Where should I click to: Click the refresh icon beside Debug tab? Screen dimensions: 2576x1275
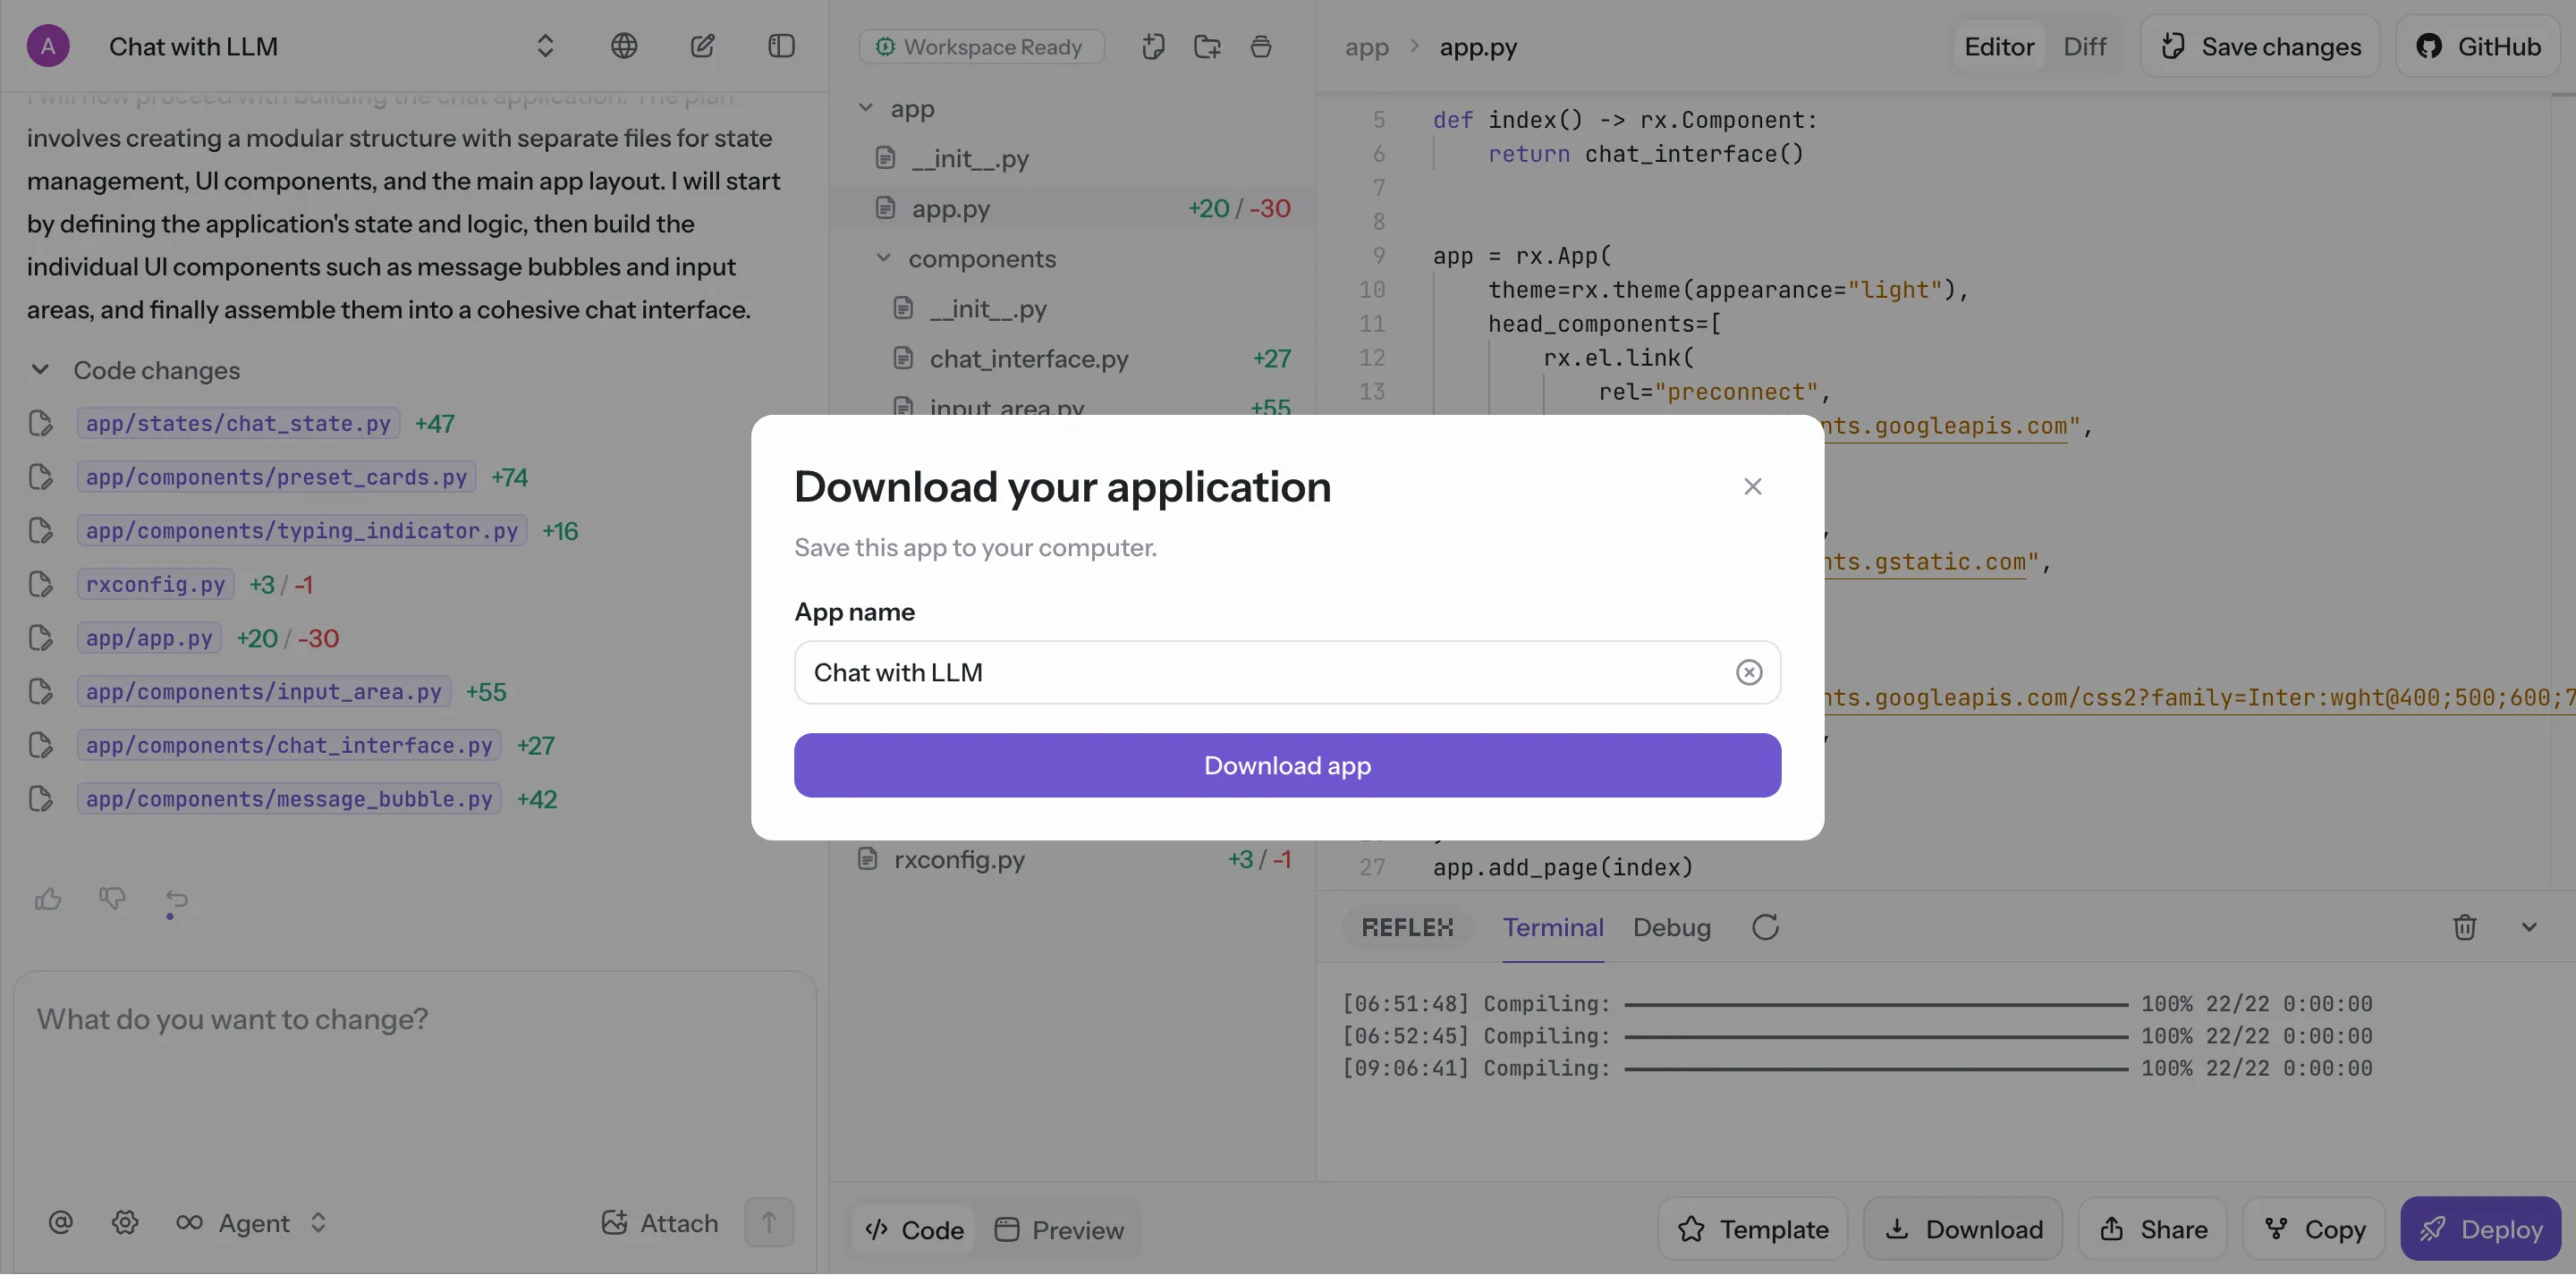click(1765, 927)
